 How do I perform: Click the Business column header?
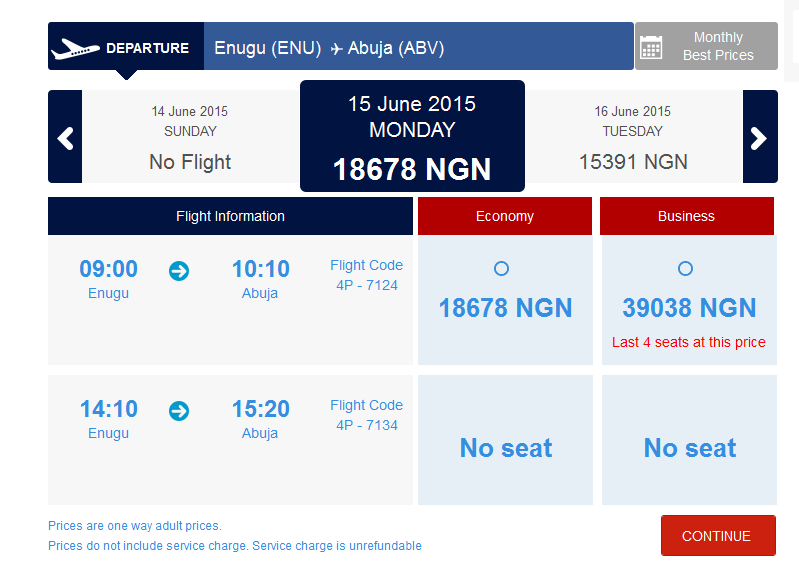coord(687,216)
